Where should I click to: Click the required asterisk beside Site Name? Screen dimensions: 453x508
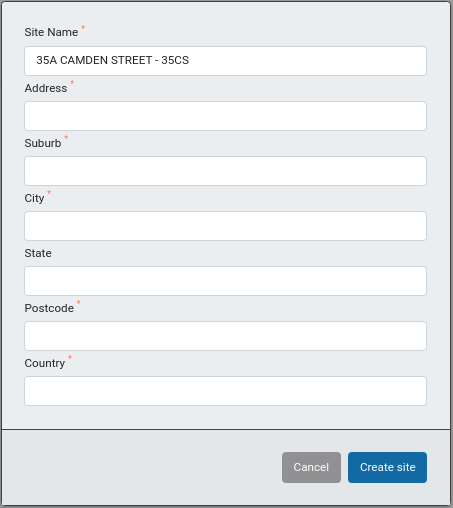click(x=83, y=27)
